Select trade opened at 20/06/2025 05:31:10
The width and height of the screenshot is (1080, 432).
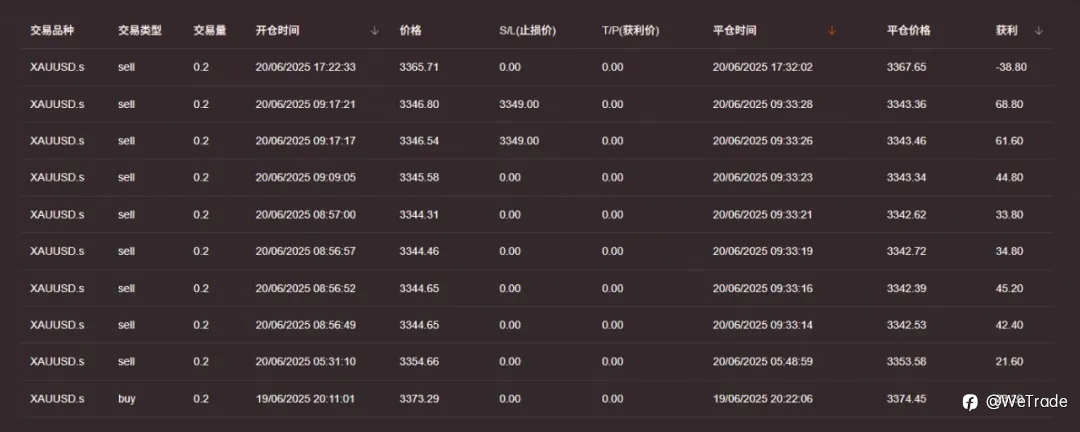(537, 362)
